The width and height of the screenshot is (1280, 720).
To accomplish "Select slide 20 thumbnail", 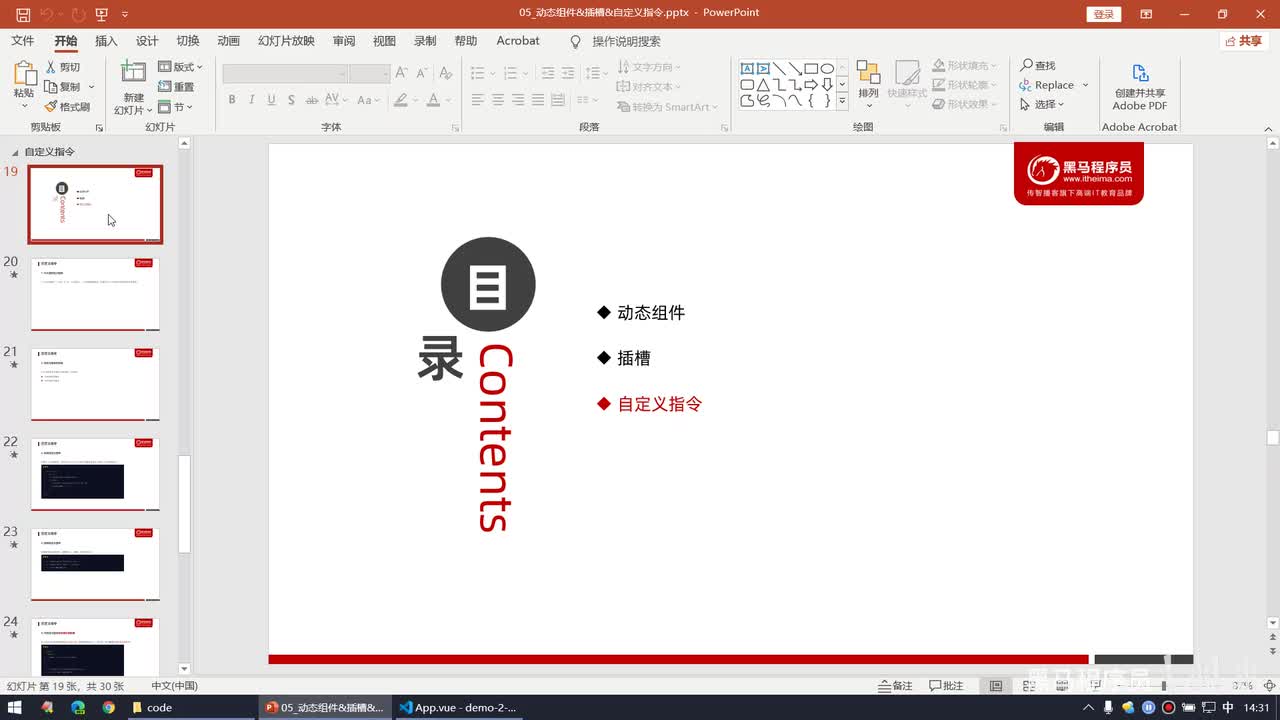I will click(95, 294).
